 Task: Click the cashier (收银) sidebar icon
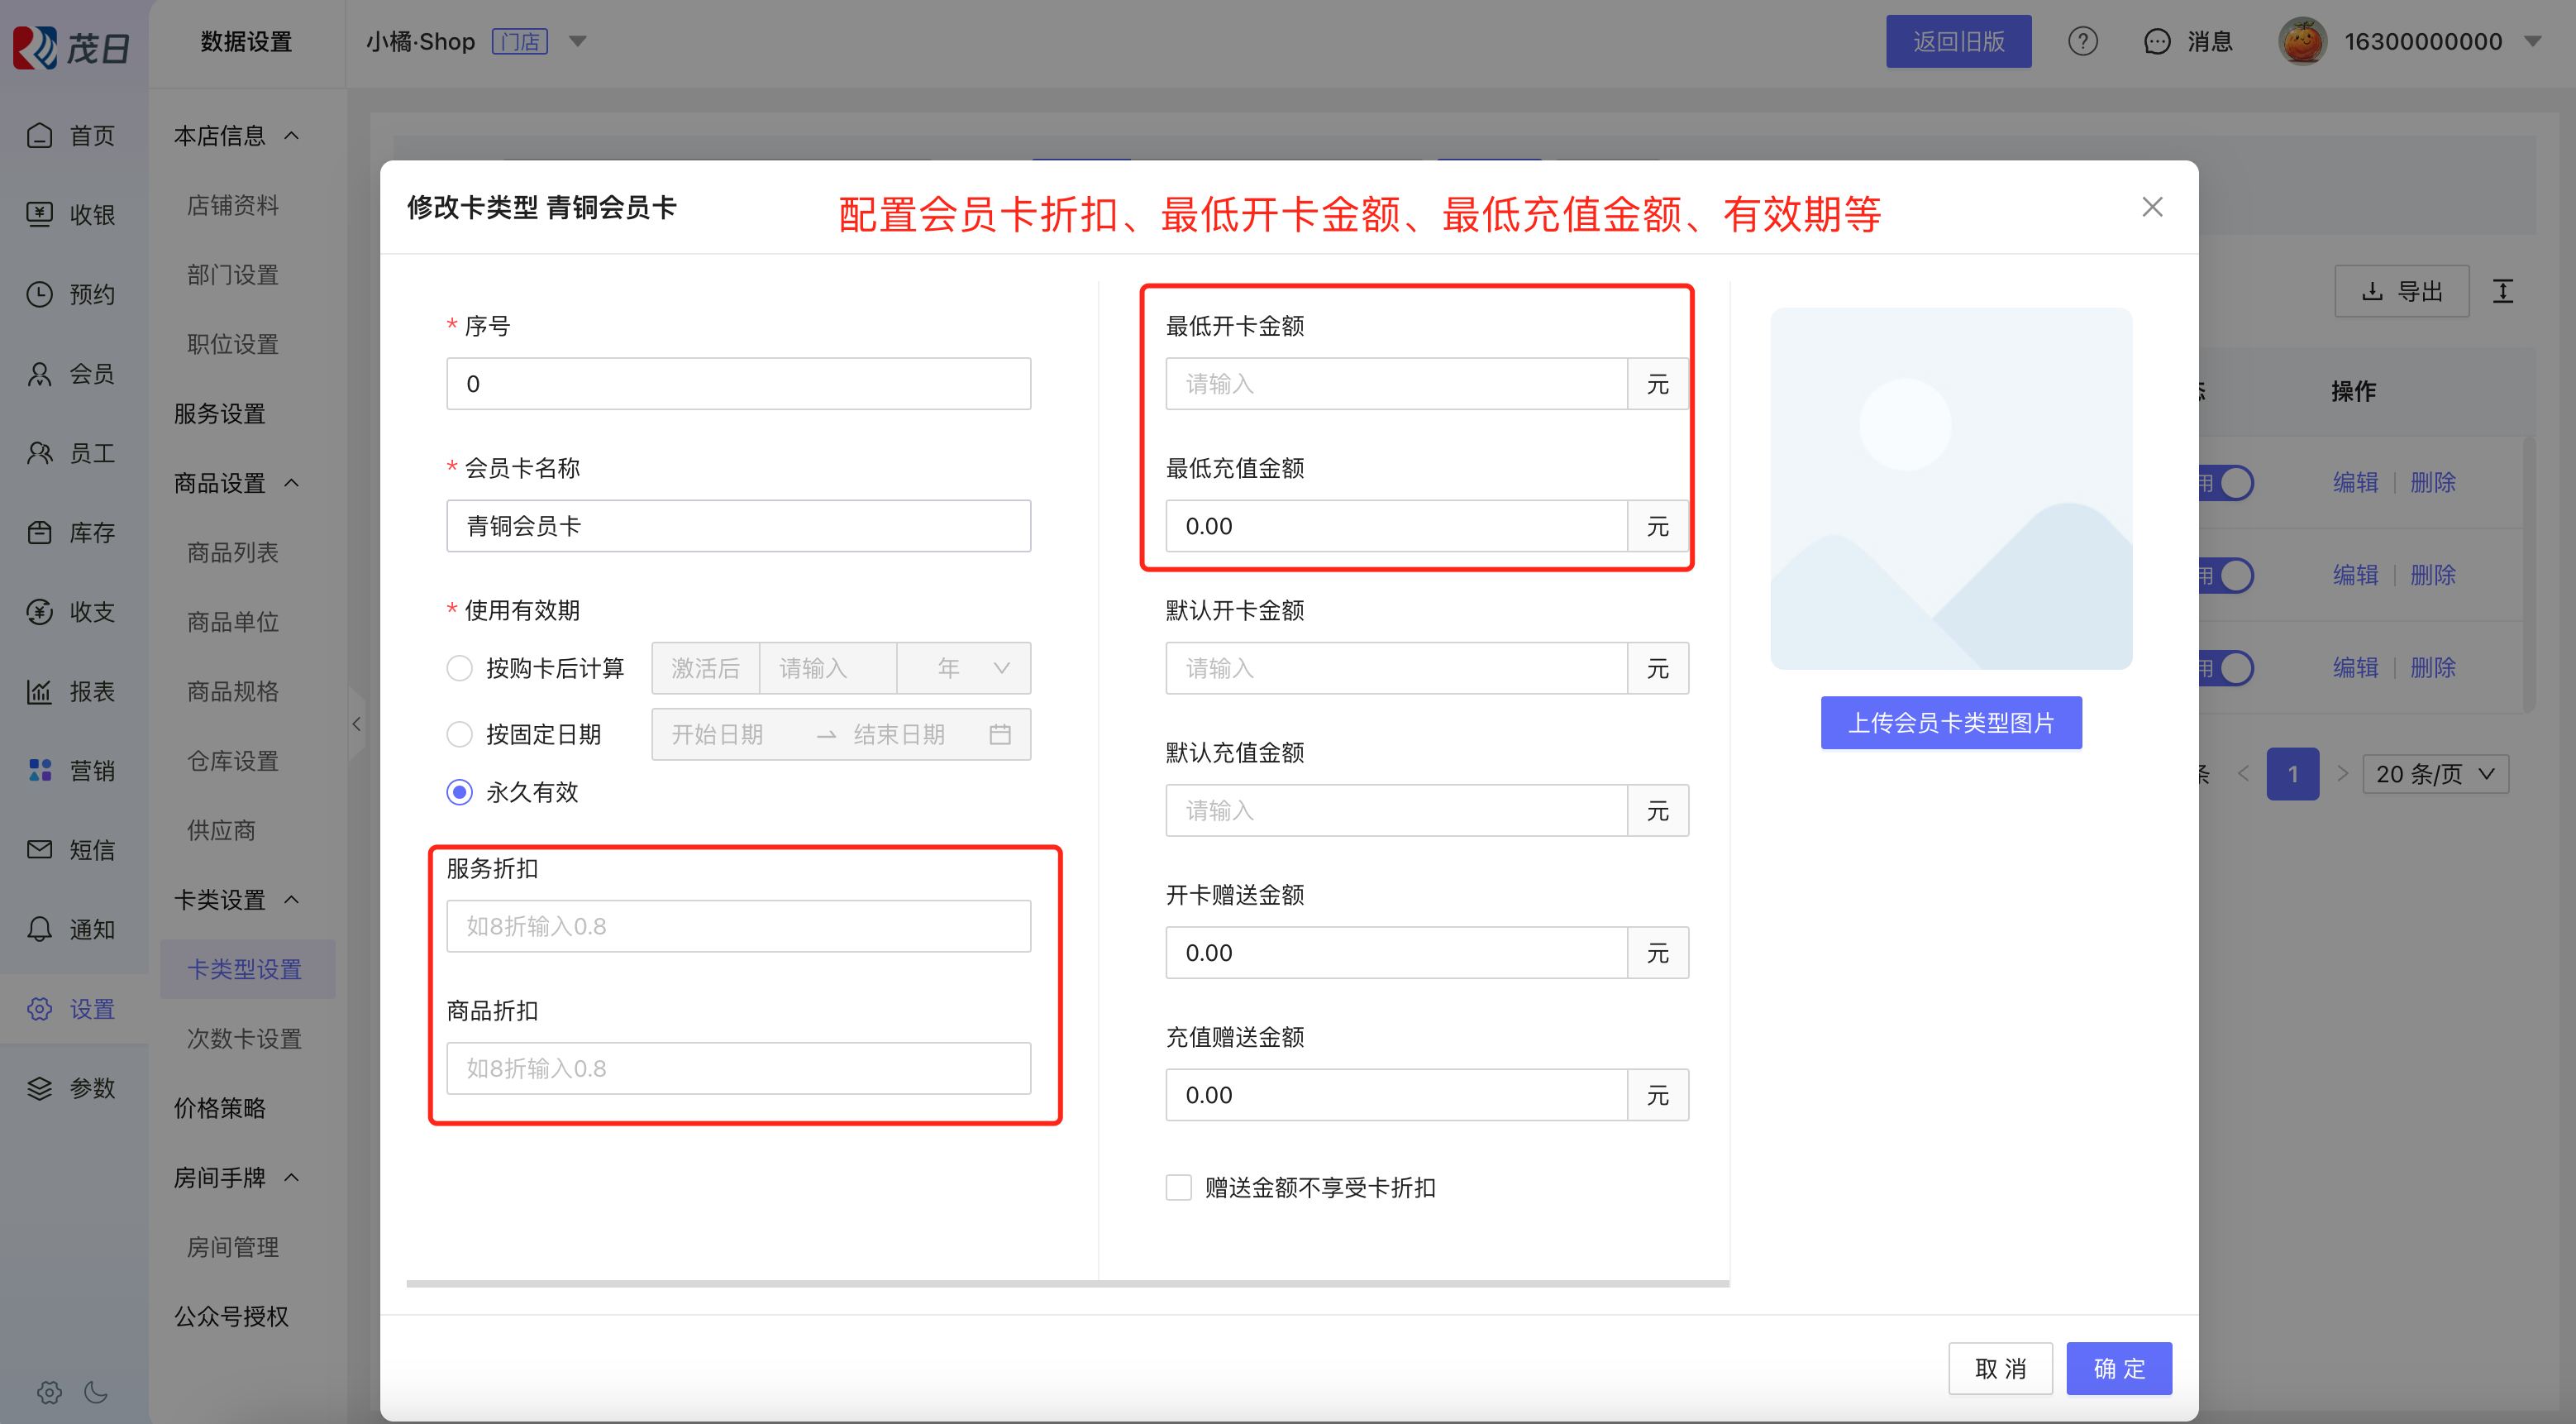(40, 214)
